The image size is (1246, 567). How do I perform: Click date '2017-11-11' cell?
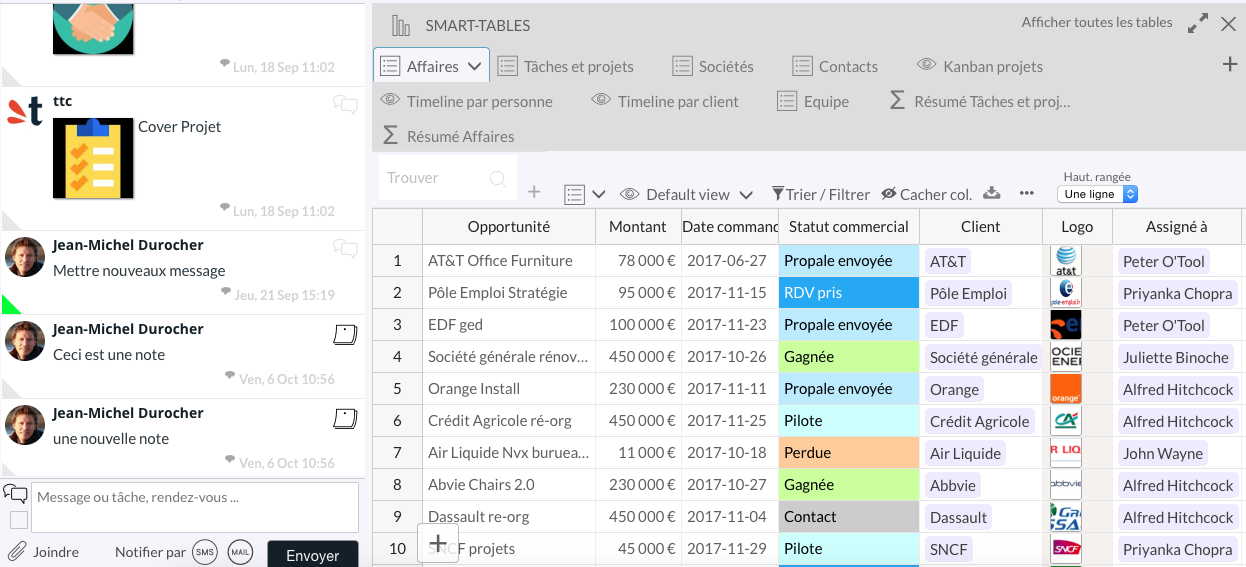[729, 389]
